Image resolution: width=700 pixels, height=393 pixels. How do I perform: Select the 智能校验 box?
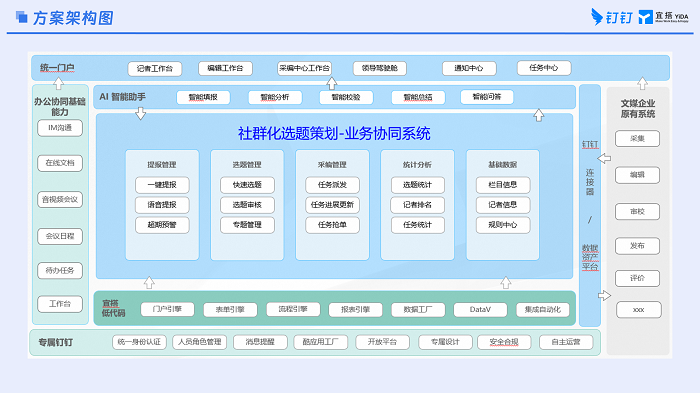point(346,97)
